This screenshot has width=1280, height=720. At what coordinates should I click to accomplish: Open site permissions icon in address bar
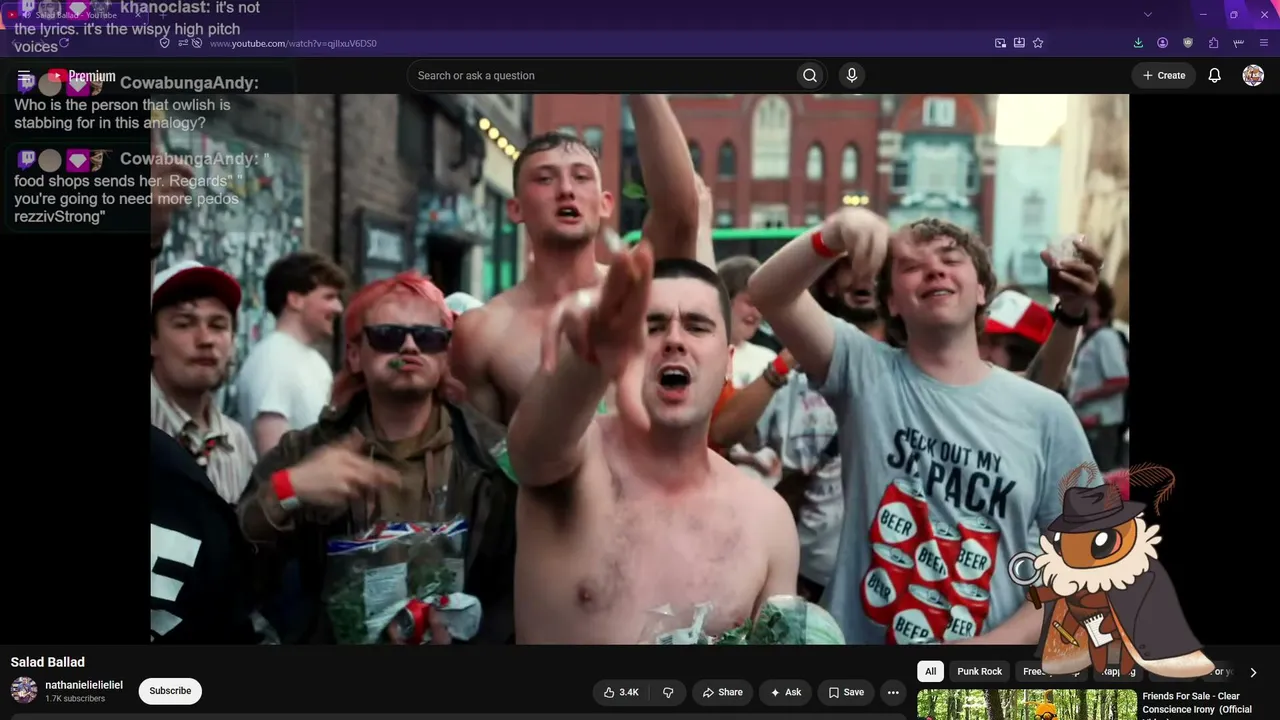point(184,43)
